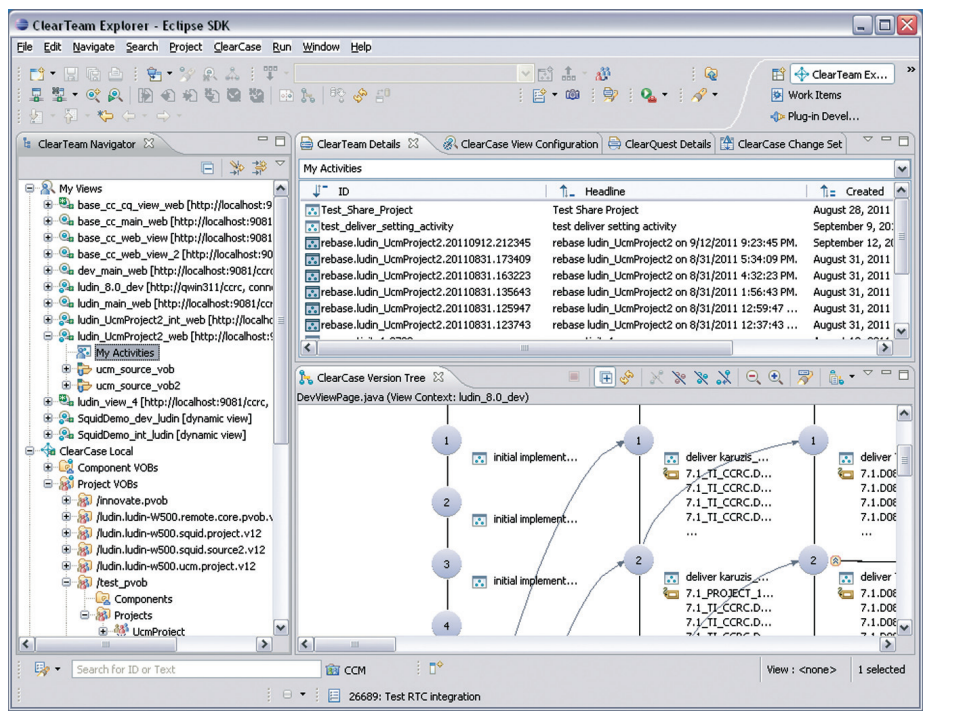Select the Test_Share_Project activity row

pos(365,211)
